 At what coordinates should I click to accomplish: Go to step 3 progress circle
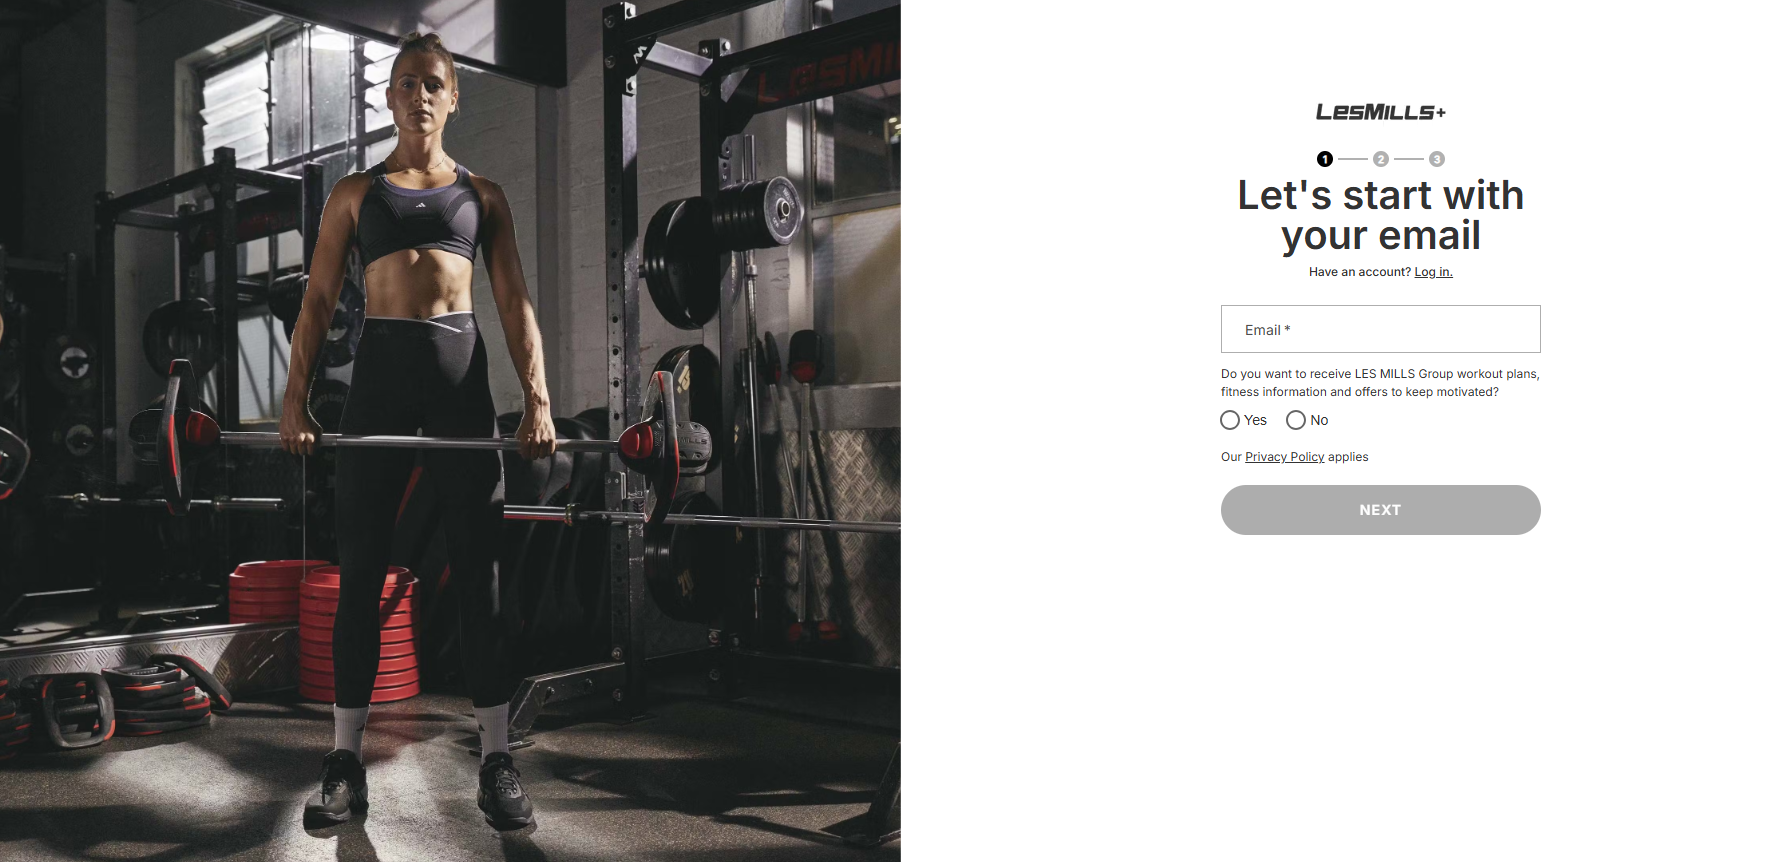point(1437,159)
